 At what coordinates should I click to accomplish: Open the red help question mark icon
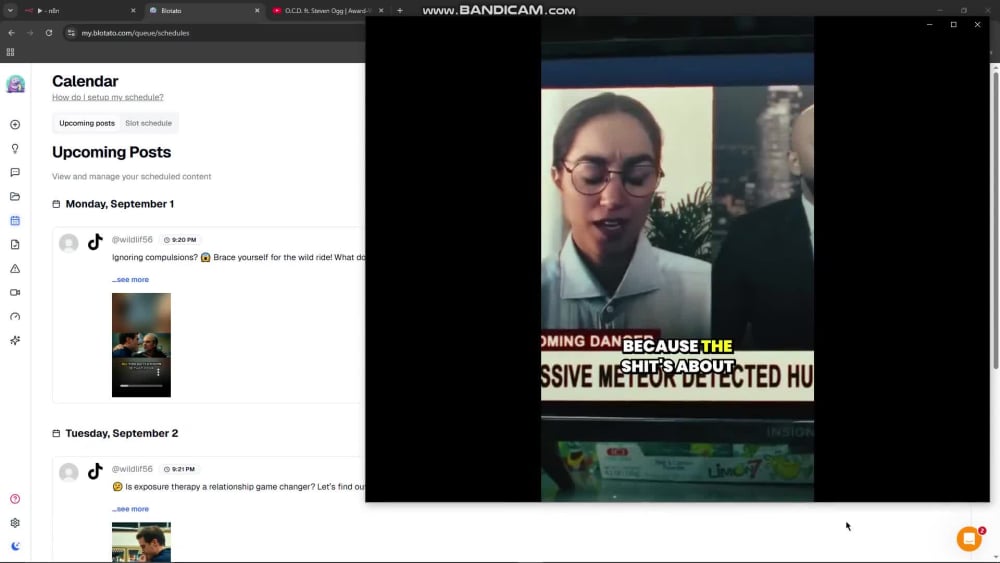(15, 499)
